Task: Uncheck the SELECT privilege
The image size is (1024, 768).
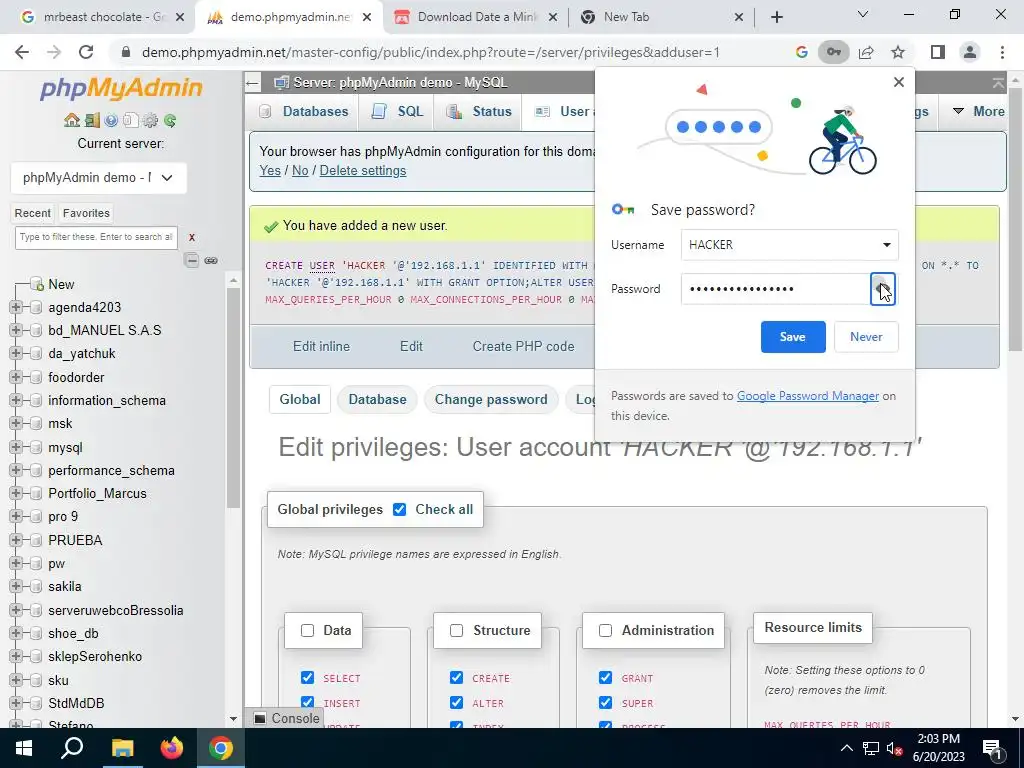Action: tap(307, 677)
